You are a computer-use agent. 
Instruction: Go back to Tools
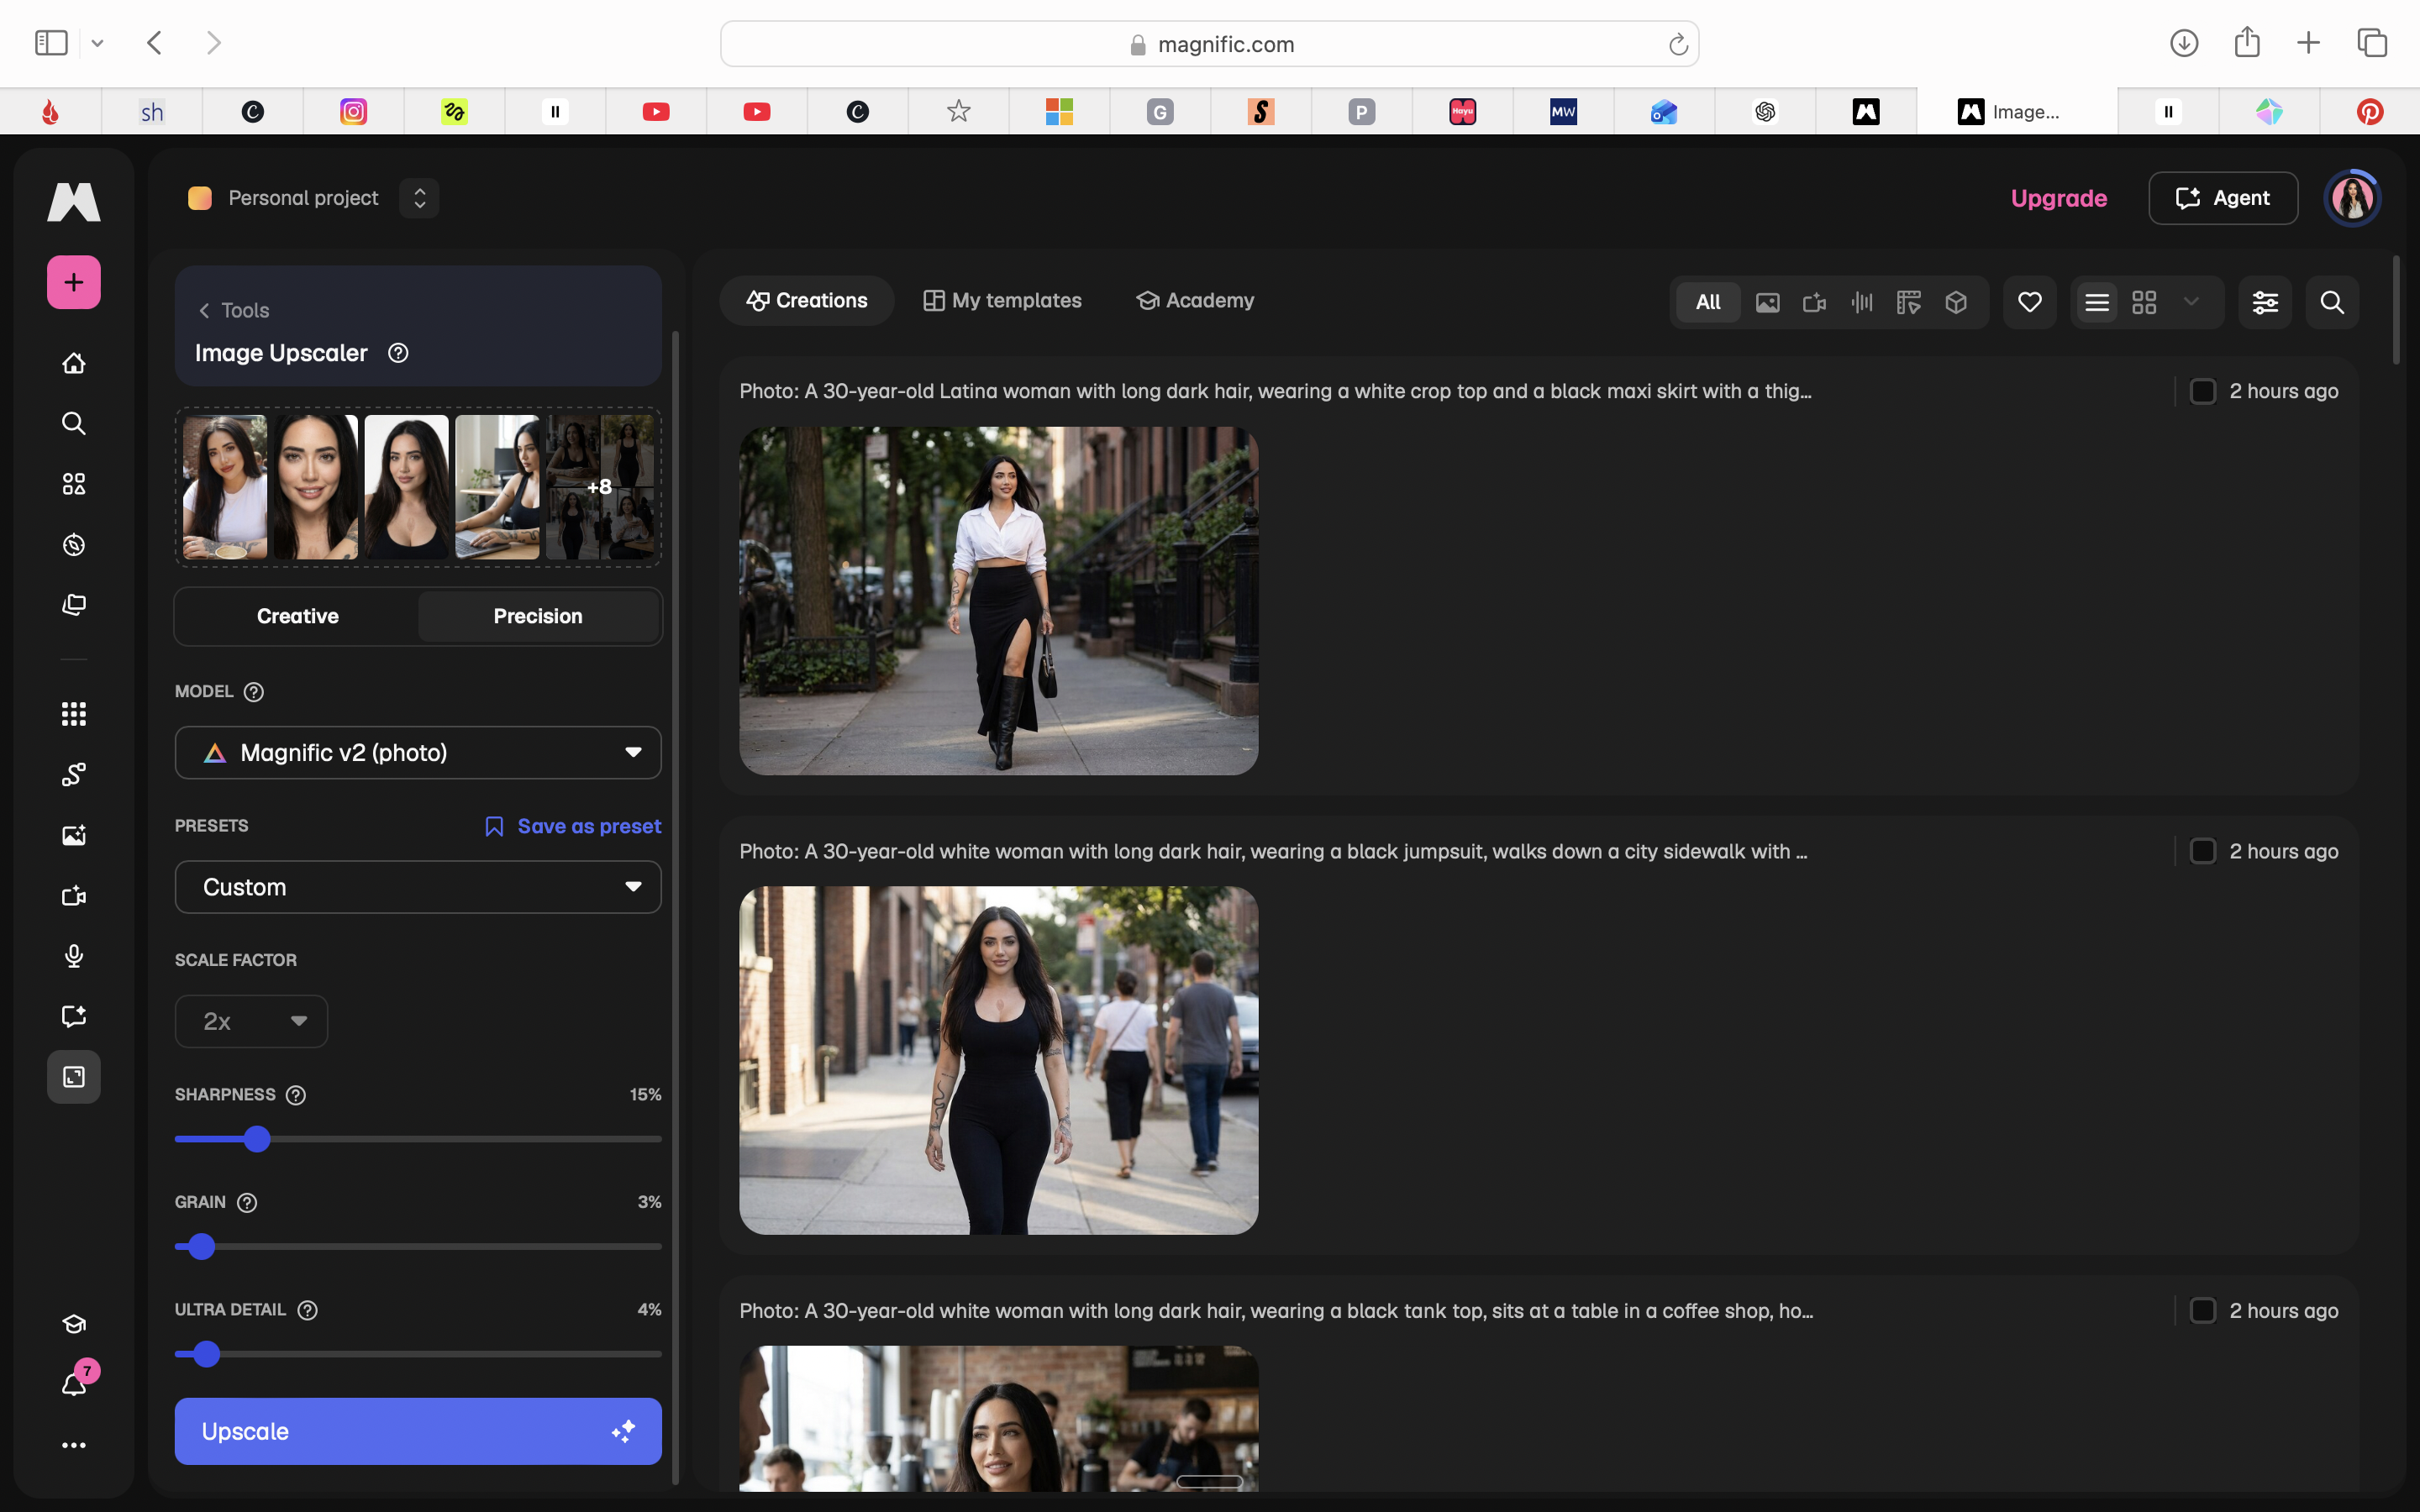tap(234, 311)
